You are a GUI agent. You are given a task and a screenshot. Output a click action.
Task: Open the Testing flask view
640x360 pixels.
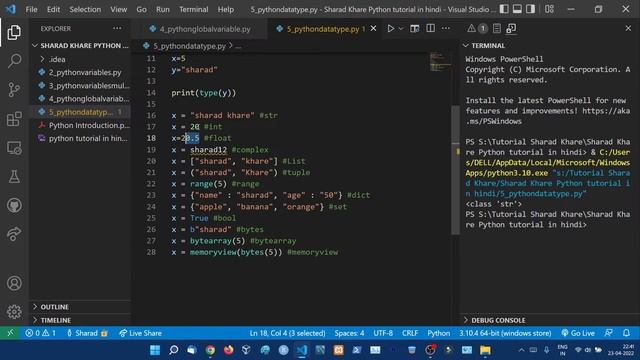[14, 176]
